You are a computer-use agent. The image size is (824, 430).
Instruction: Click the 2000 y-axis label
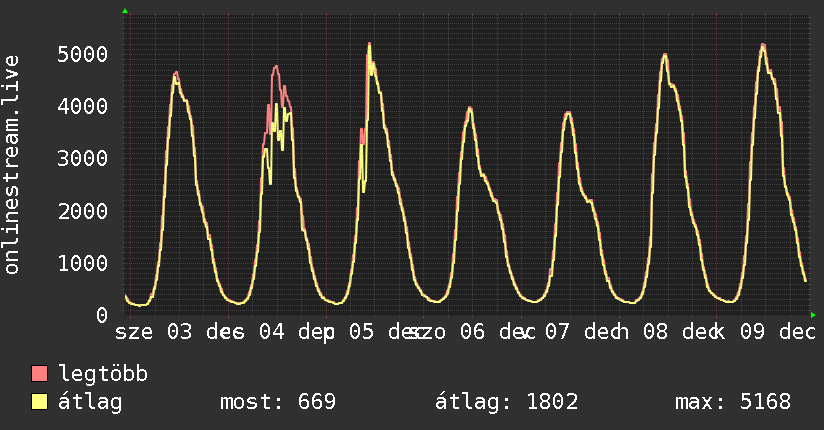click(x=82, y=211)
